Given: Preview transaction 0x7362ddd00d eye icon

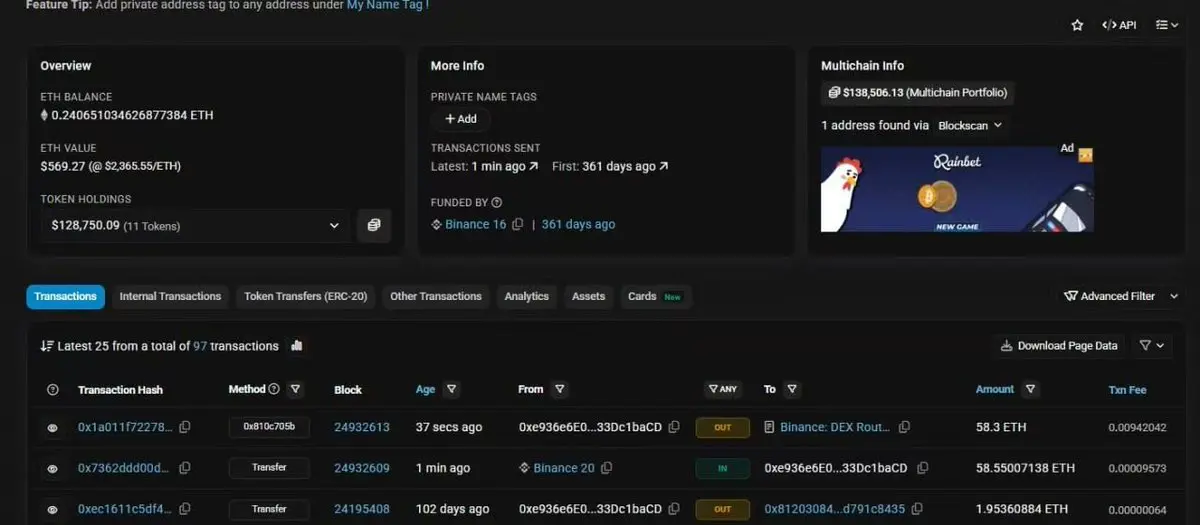Looking at the screenshot, I should click(53, 469).
